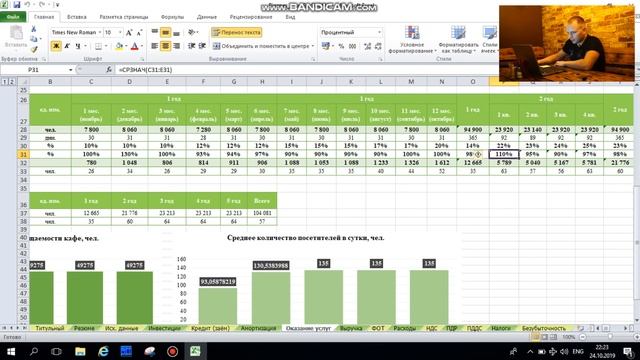The image size is (640, 360).
Task: Align text left
Action: click(x=155, y=46)
